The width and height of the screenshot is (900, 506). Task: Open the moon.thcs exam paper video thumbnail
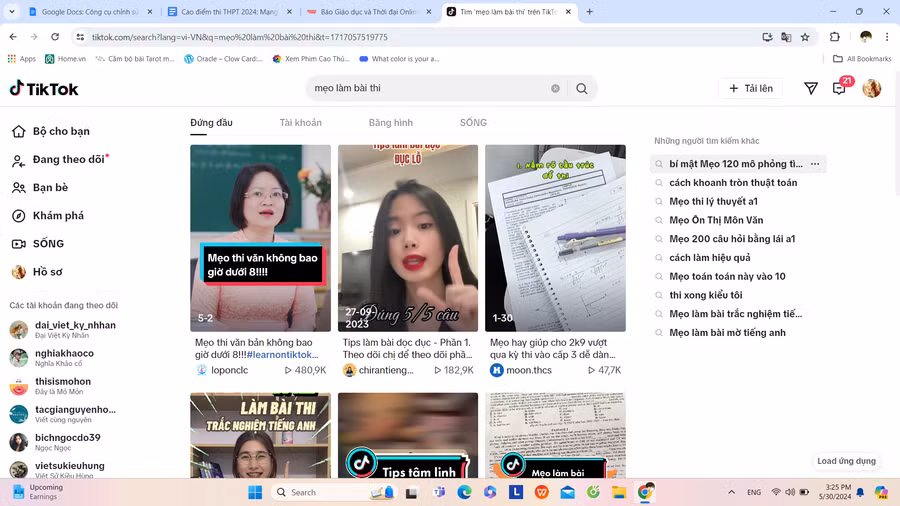pos(555,238)
